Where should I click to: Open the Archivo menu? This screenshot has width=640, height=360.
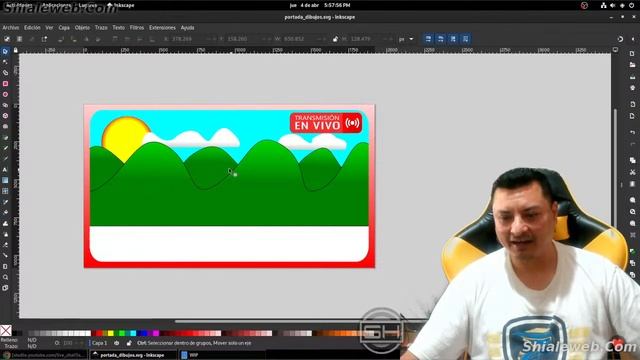pos(11,28)
